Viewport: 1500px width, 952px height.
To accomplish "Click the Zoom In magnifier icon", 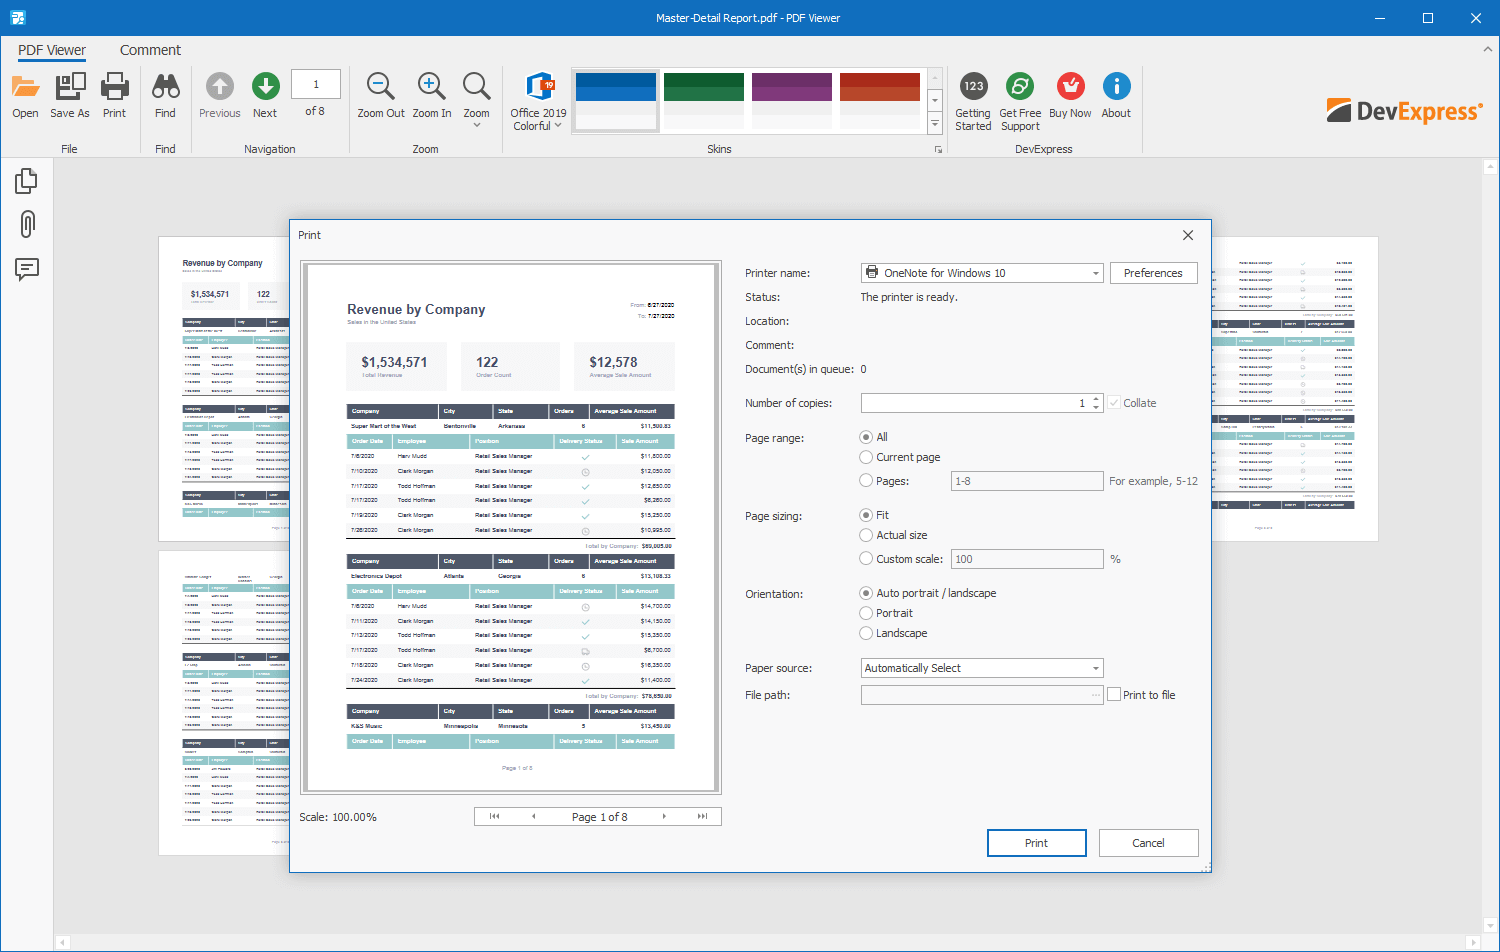I will click(x=432, y=88).
